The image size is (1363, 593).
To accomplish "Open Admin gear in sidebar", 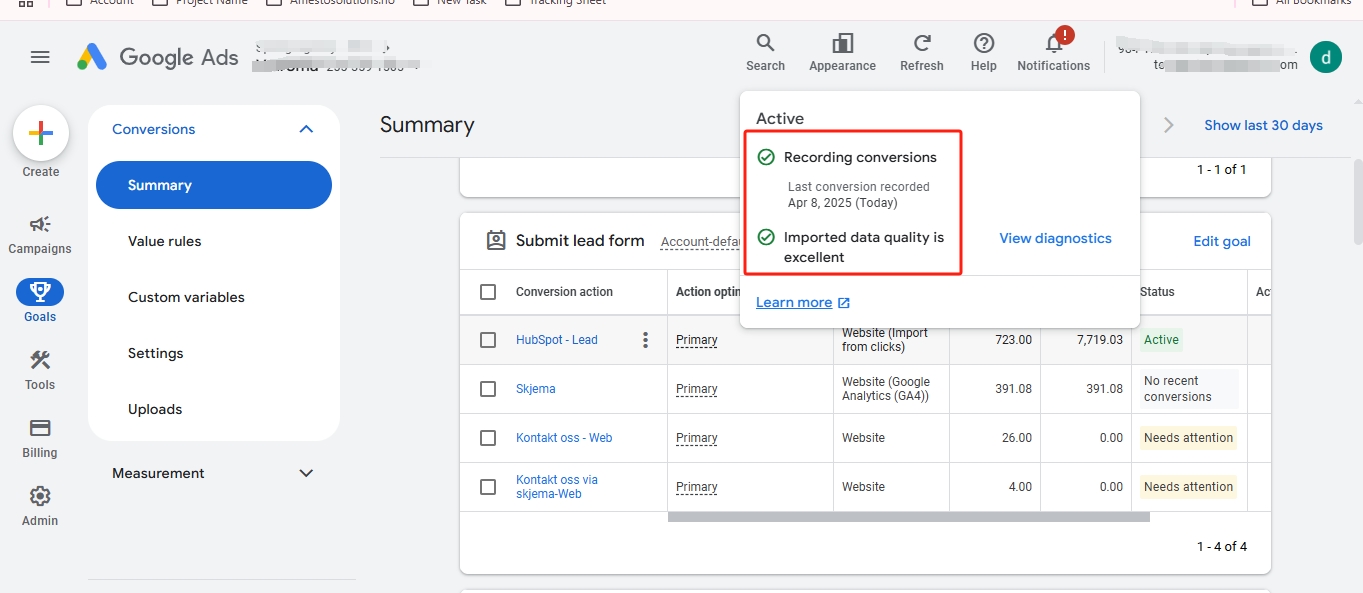I will pos(40,506).
